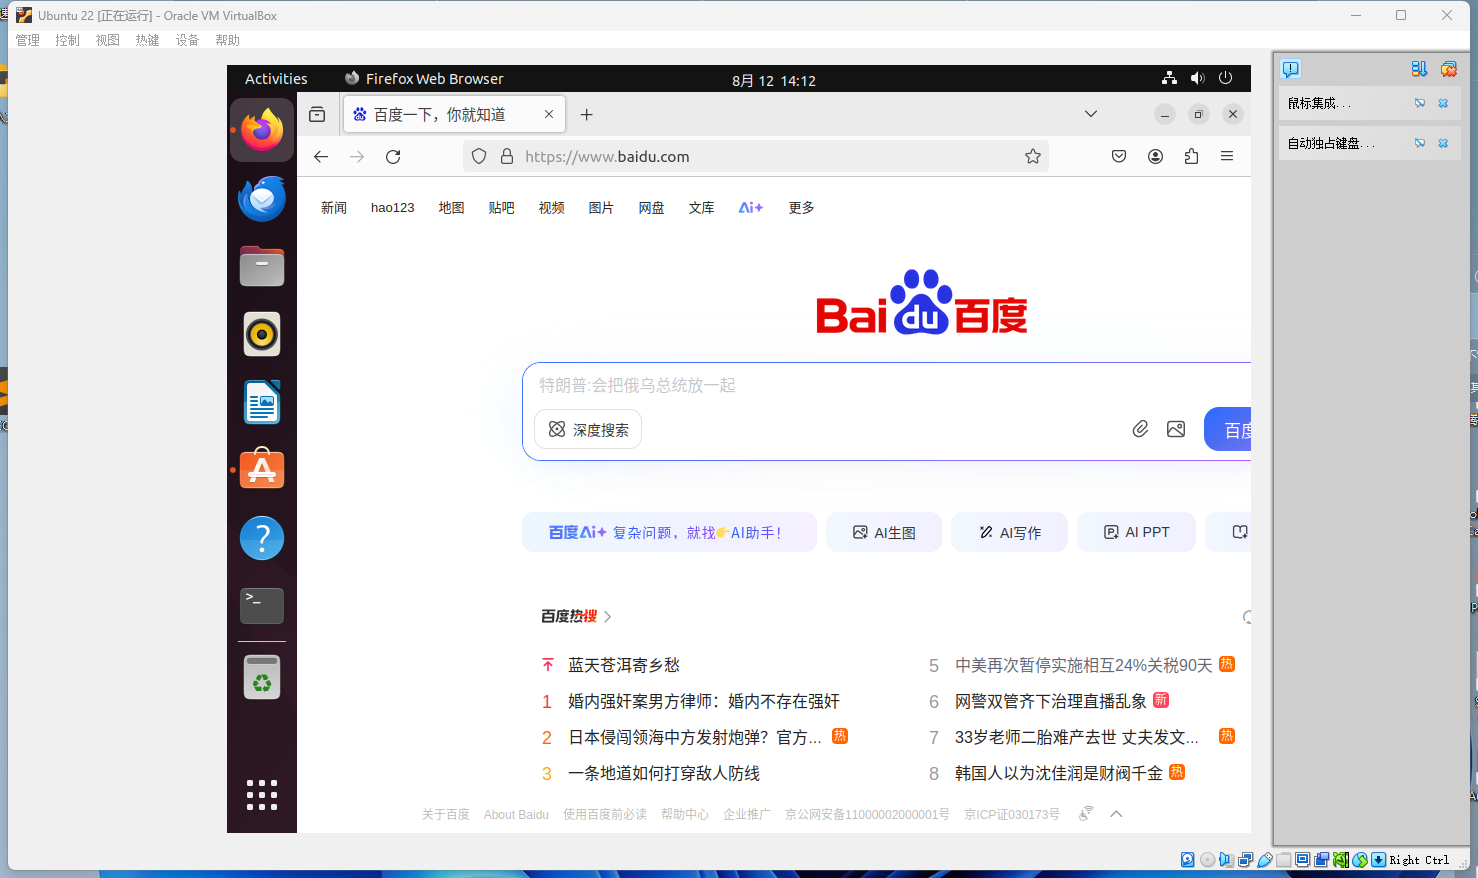Open the Firefox hamburger application menu
This screenshot has height=878, width=1478.
pyautogui.click(x=1227, y=157)
